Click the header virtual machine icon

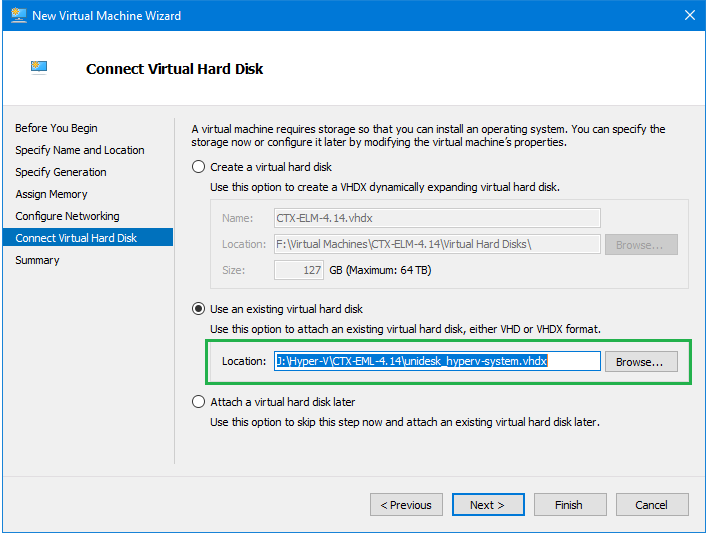click(x=40, y=68)
